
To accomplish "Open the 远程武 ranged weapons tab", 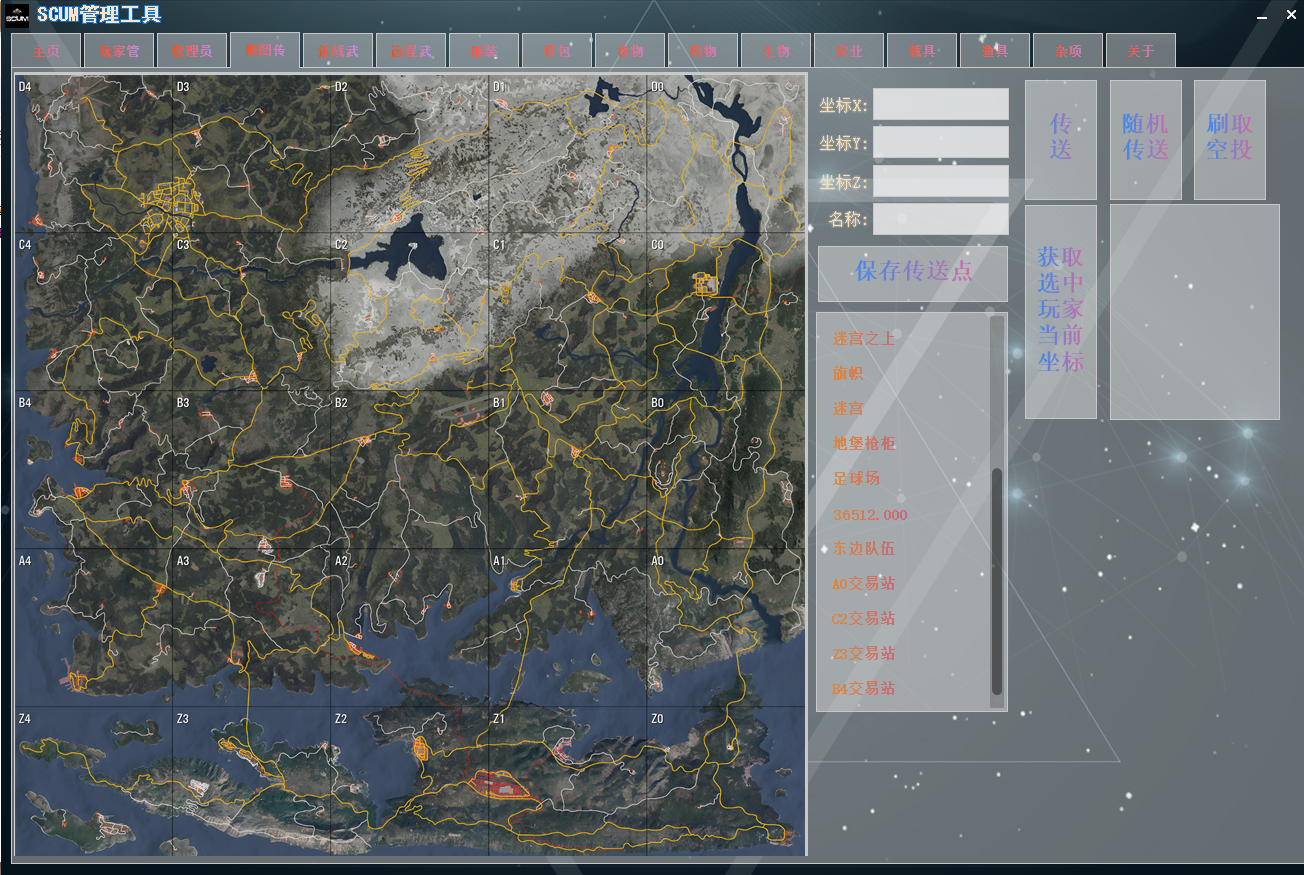I will point(411,51).
